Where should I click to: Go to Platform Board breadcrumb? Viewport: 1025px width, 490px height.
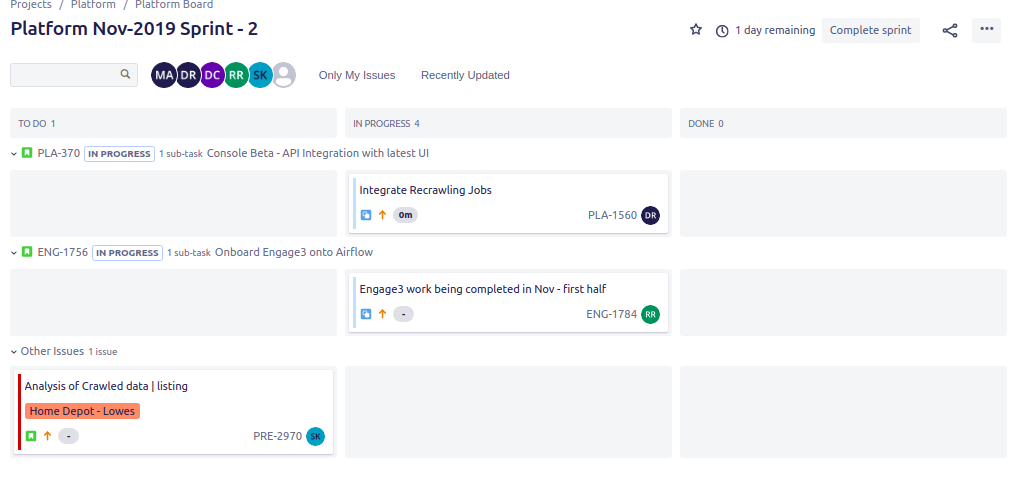(x=174, y=5)
